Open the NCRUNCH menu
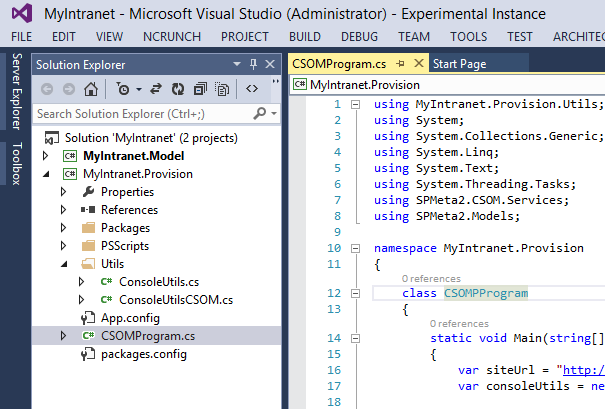 click(172, 37)
